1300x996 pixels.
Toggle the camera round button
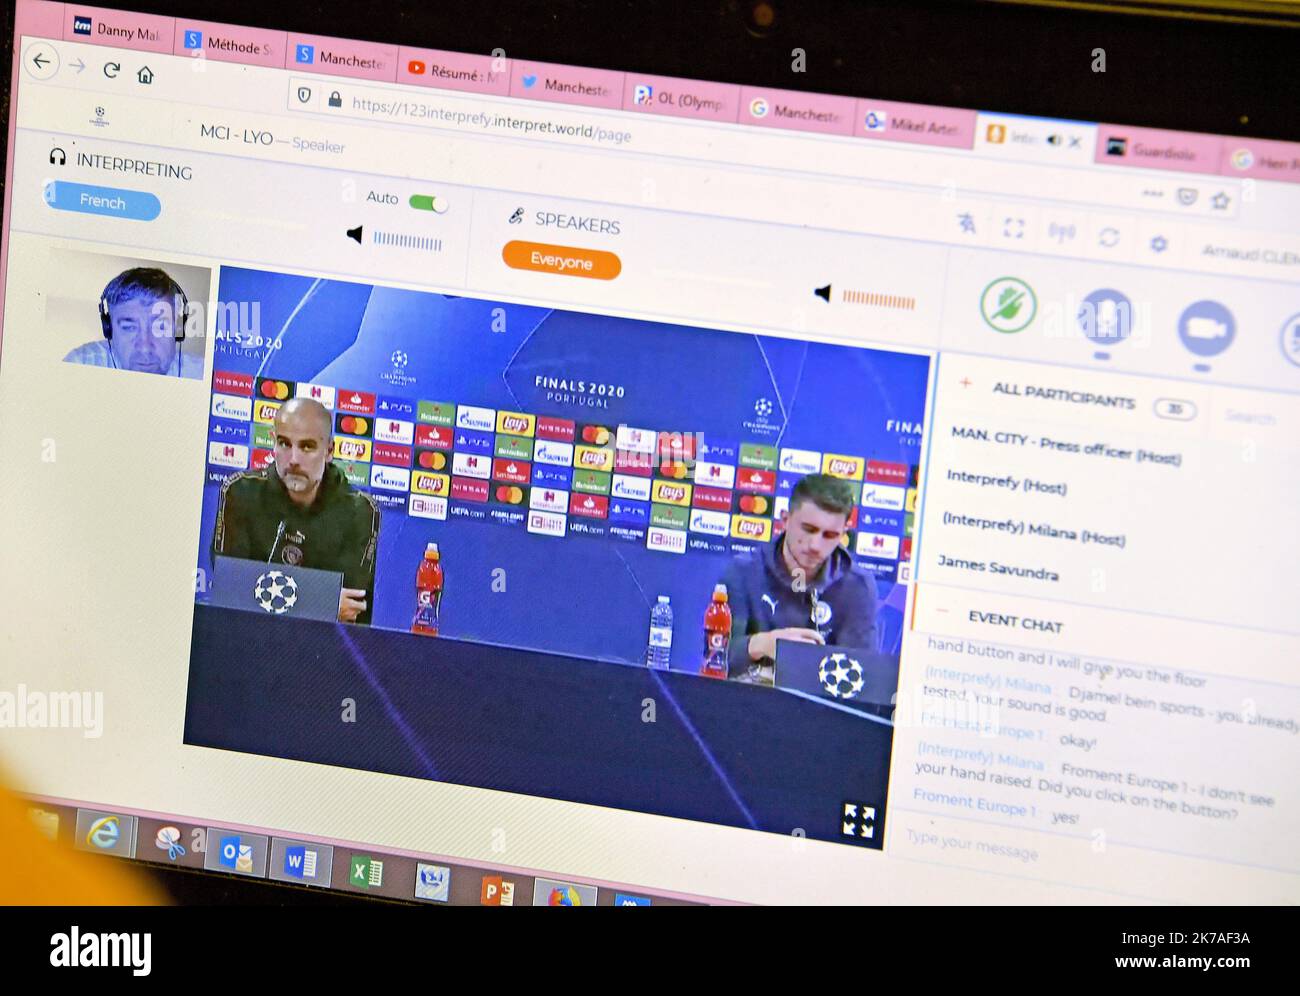click(1206, 329)
